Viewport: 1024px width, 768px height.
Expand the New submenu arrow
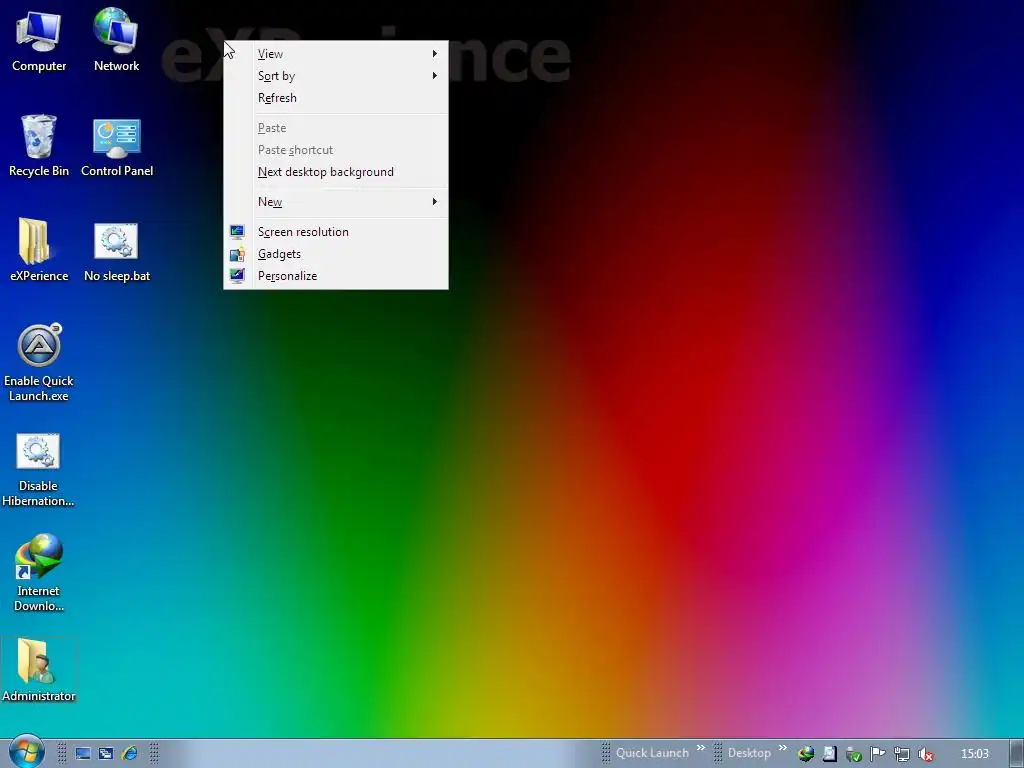coord(434,202)
